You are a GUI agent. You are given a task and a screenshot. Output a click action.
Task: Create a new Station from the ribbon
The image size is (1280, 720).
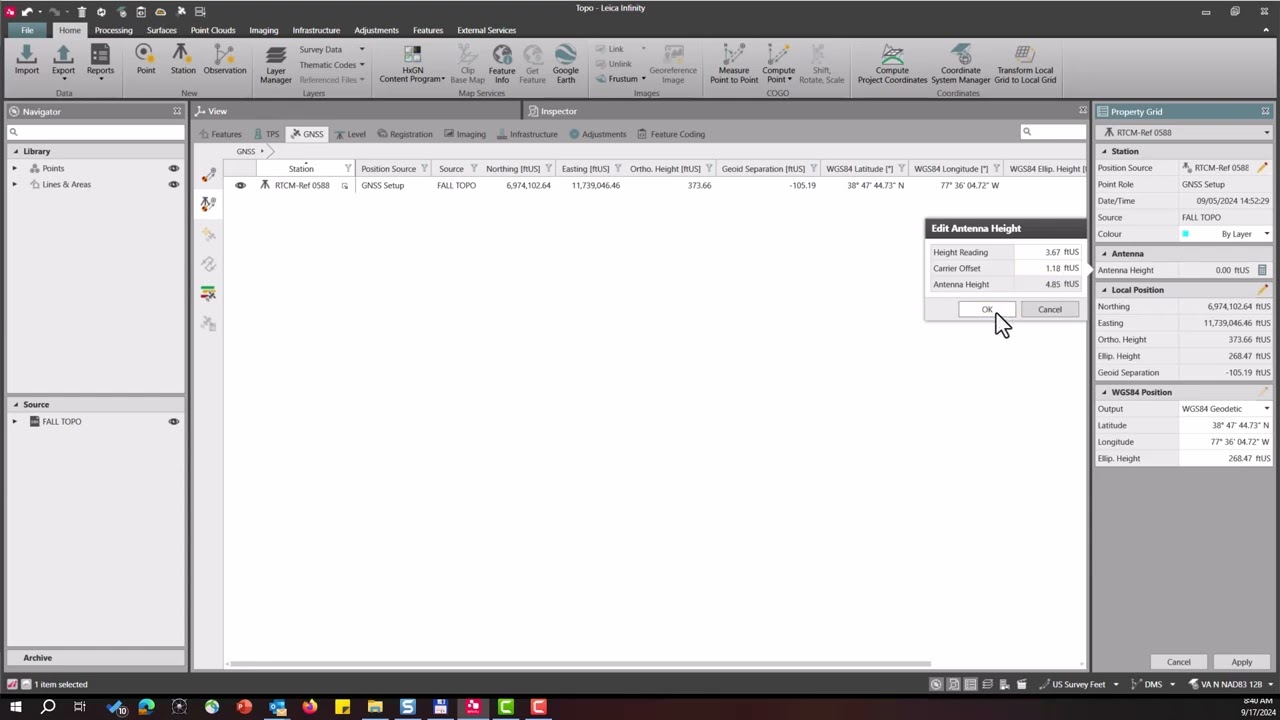pyautogui.click(x=183, y=60)
